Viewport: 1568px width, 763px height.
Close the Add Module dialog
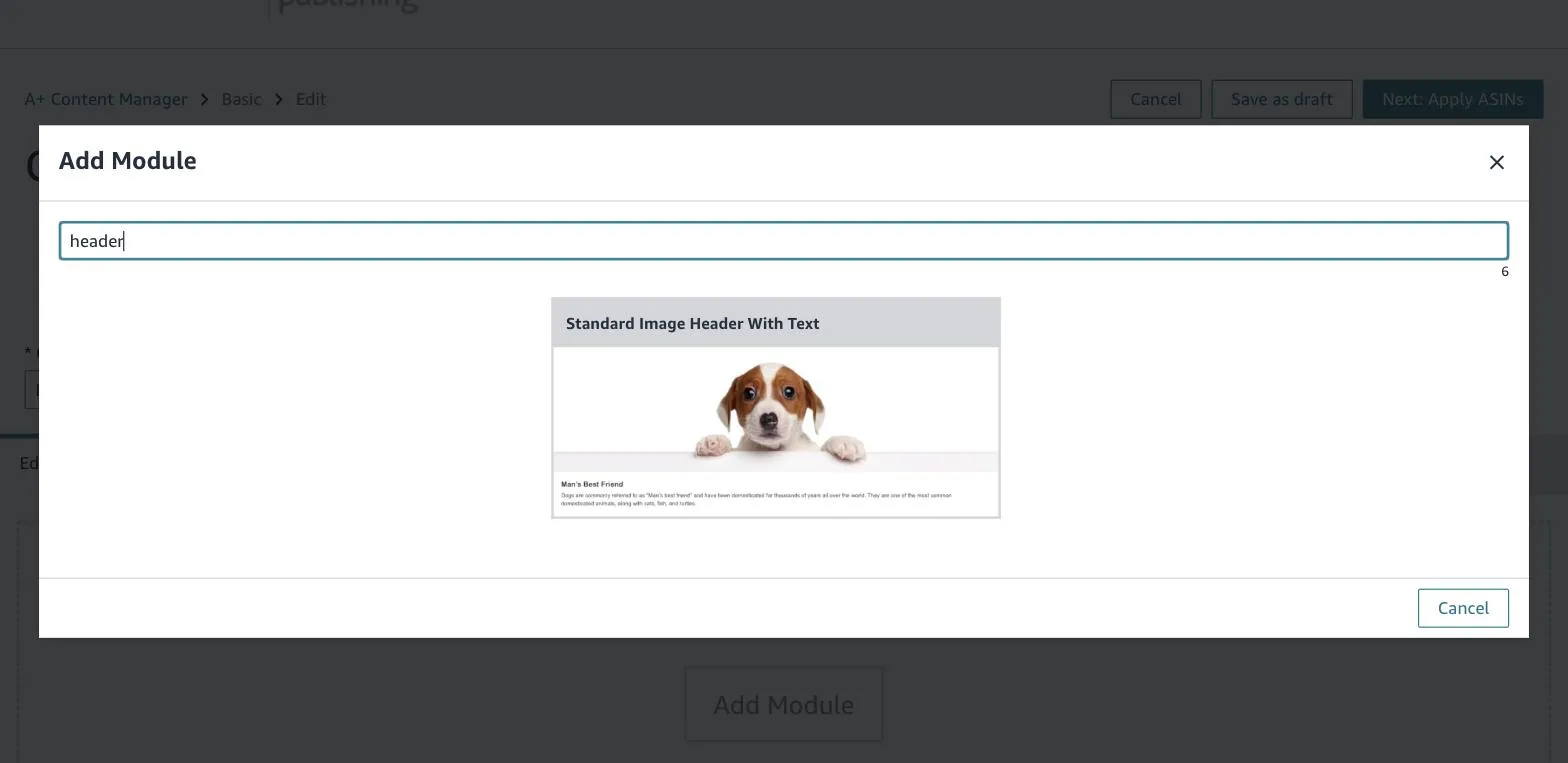point(1496,162)
